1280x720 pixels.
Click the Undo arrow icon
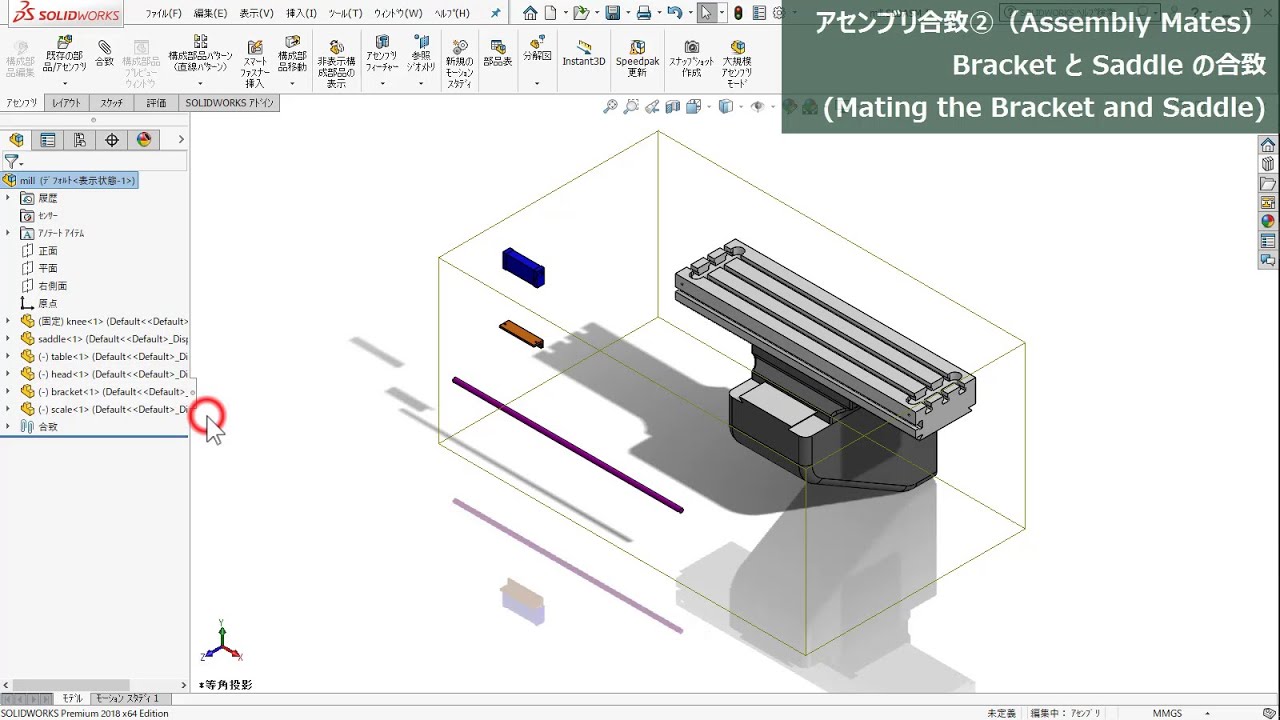(x=674, y=13)
